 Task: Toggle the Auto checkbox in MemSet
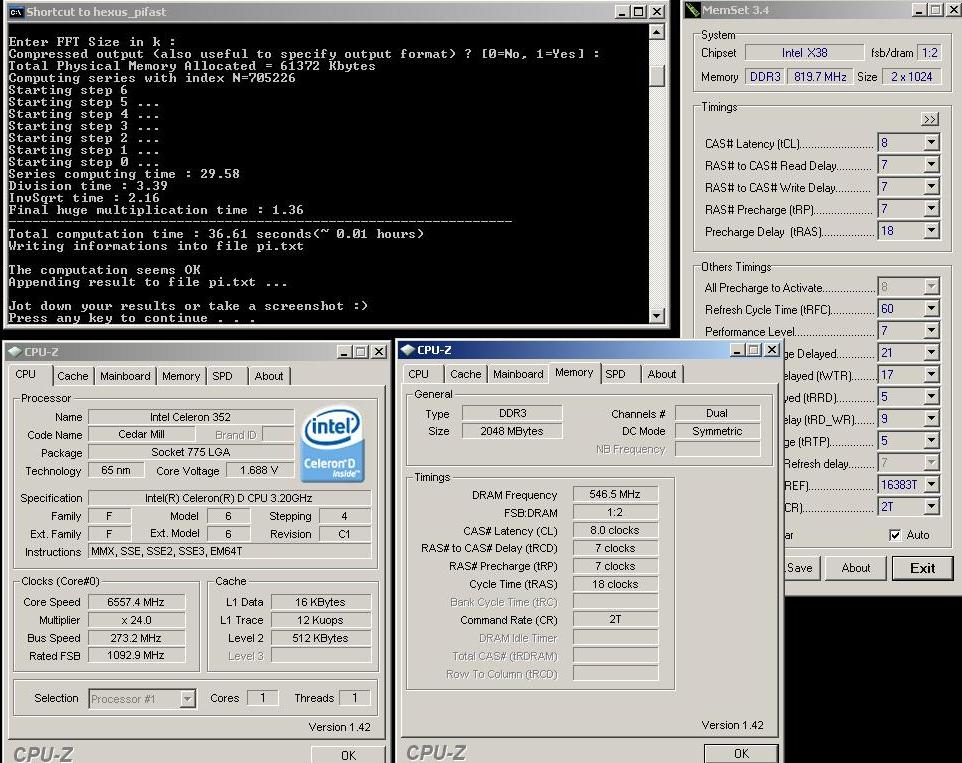tap(895, 535)
